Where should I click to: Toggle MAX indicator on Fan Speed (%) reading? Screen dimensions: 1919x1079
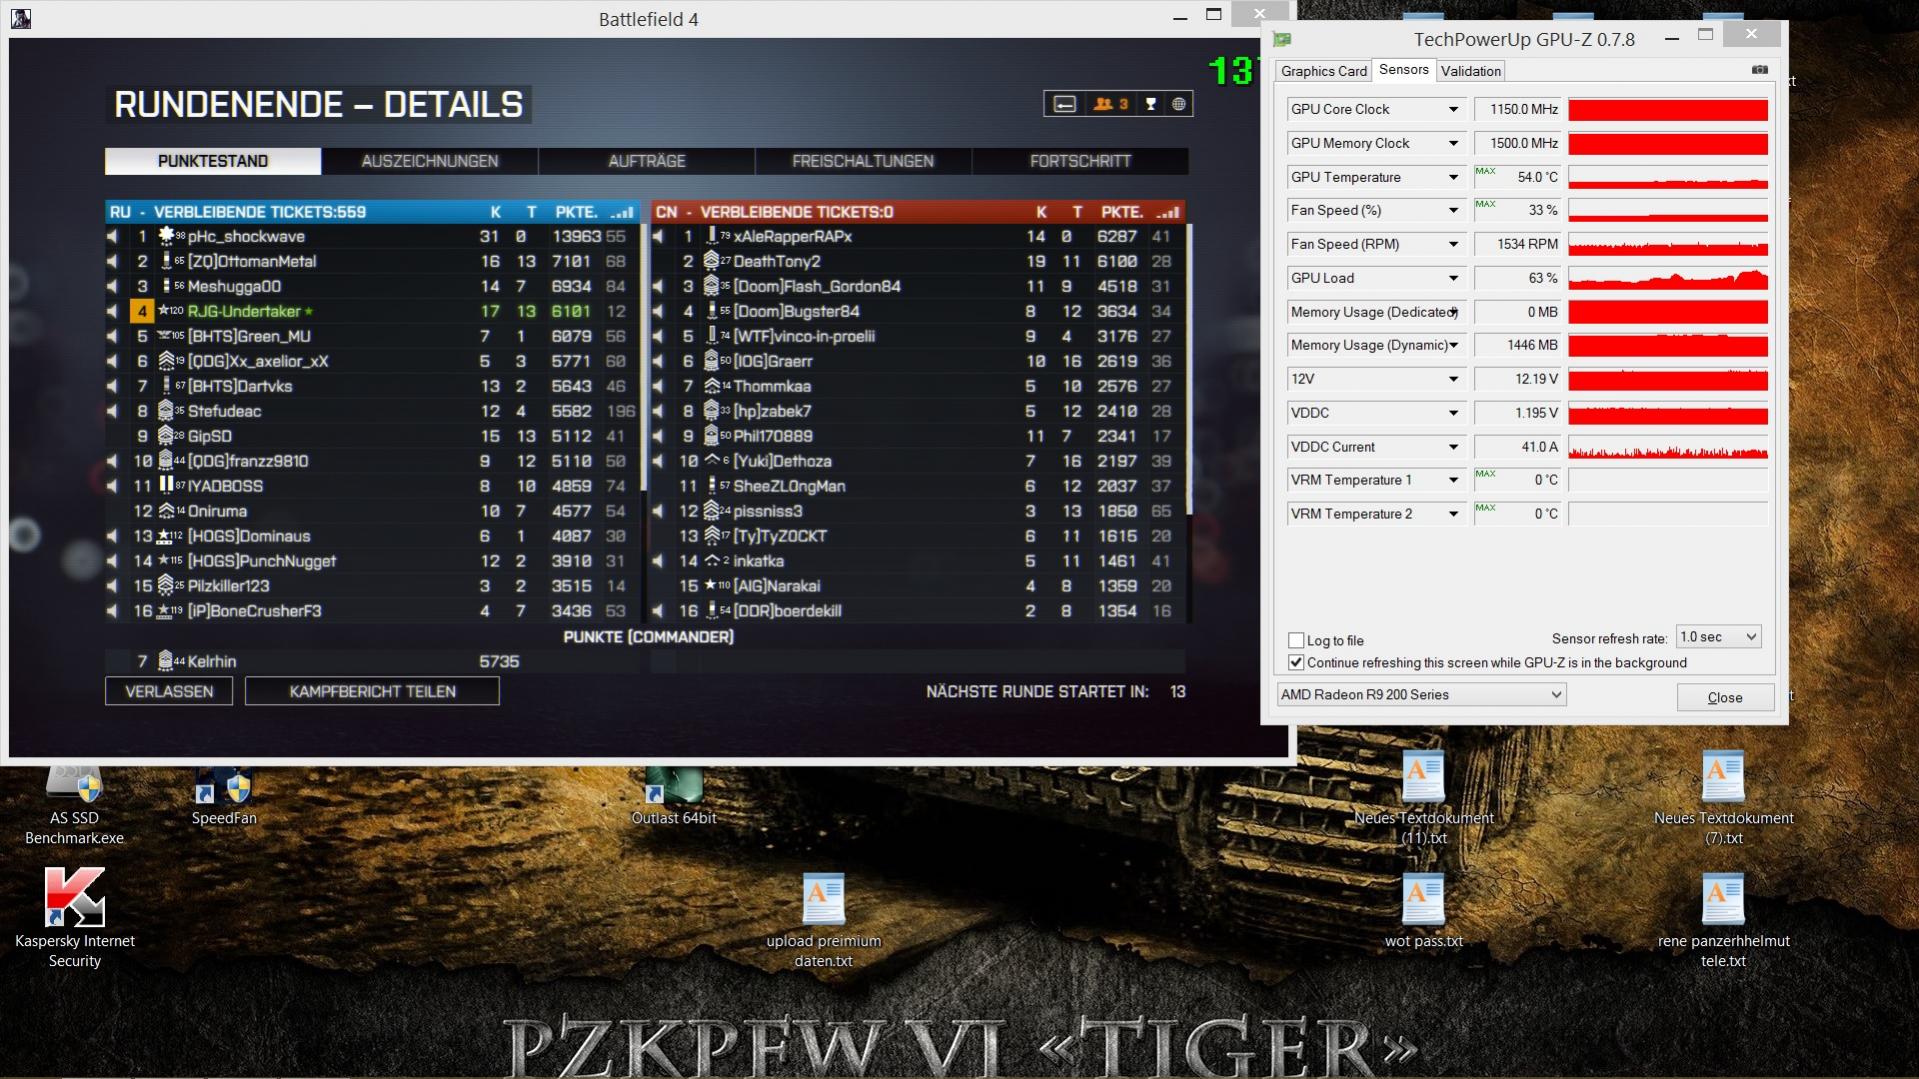pos(1485,205)
